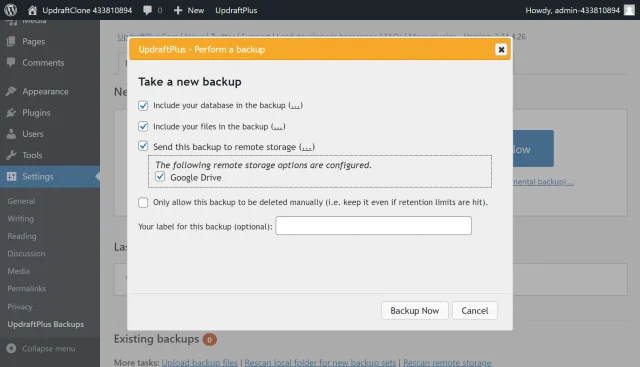
Task: Click the Backup Now button
Action: pos(415,311)
